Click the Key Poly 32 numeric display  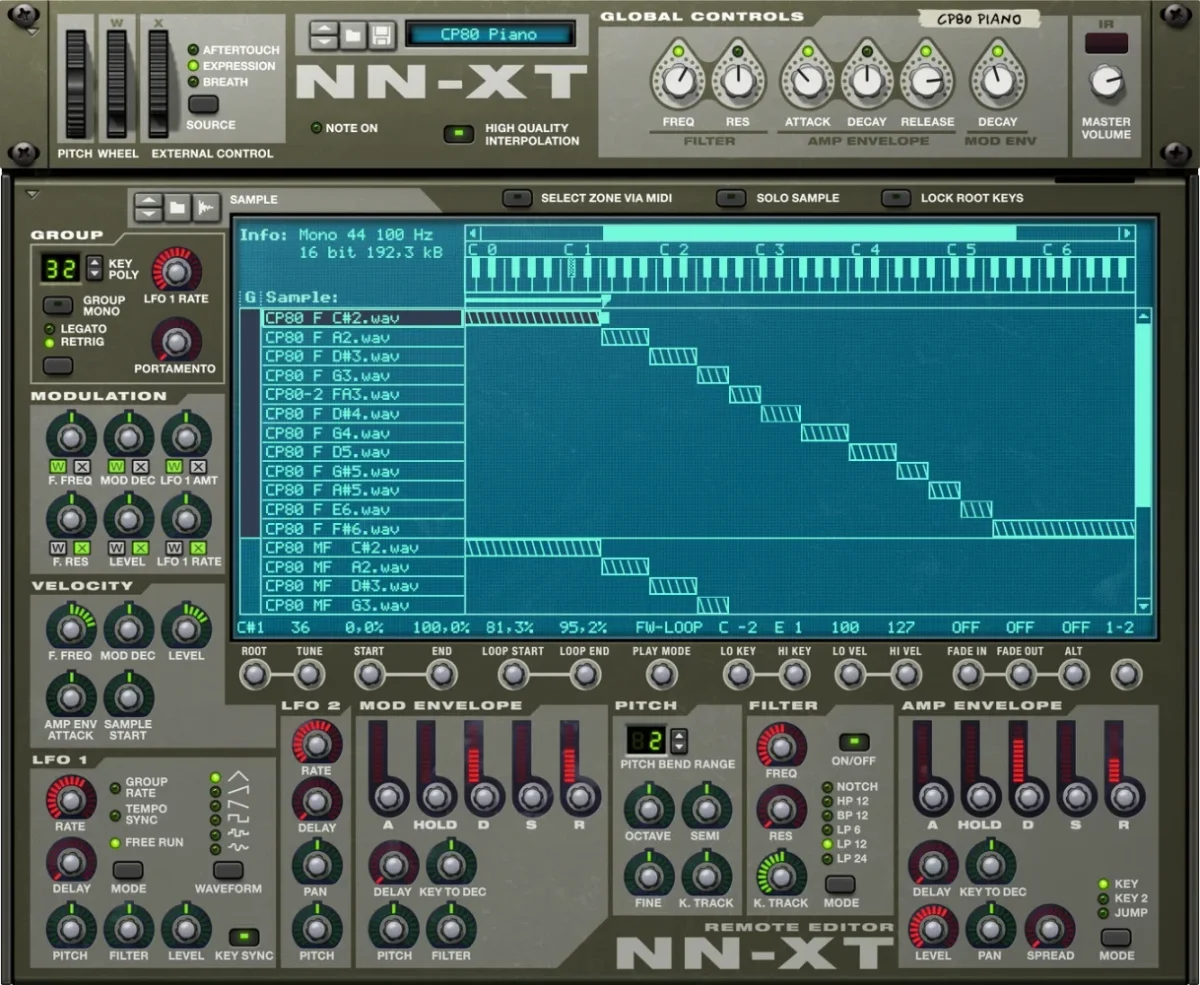tap(61, 268)
